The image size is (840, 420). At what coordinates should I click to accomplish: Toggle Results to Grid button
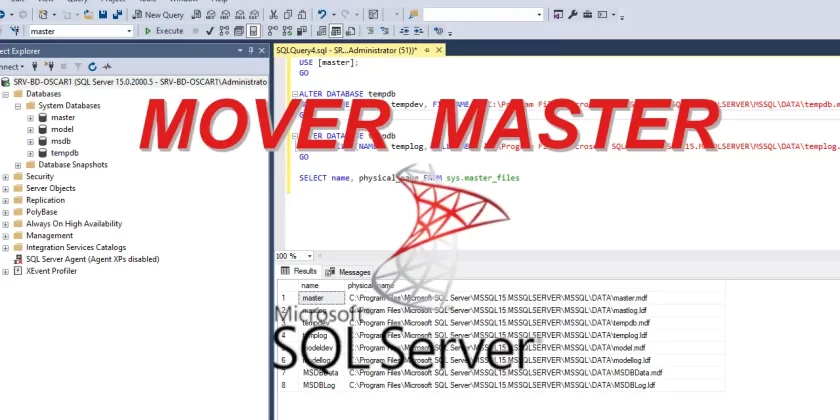point(336,31)
